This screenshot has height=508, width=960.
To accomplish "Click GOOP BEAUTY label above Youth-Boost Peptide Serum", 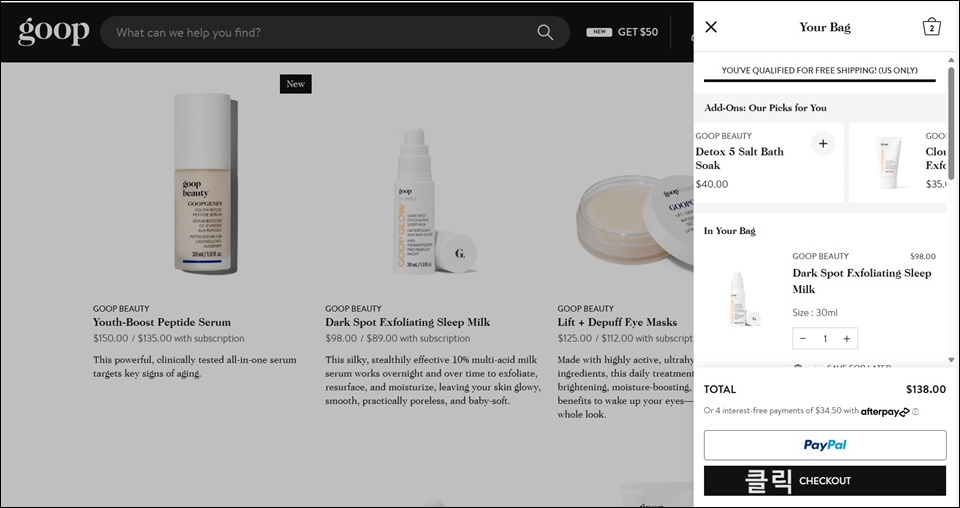I will point(121,308).
